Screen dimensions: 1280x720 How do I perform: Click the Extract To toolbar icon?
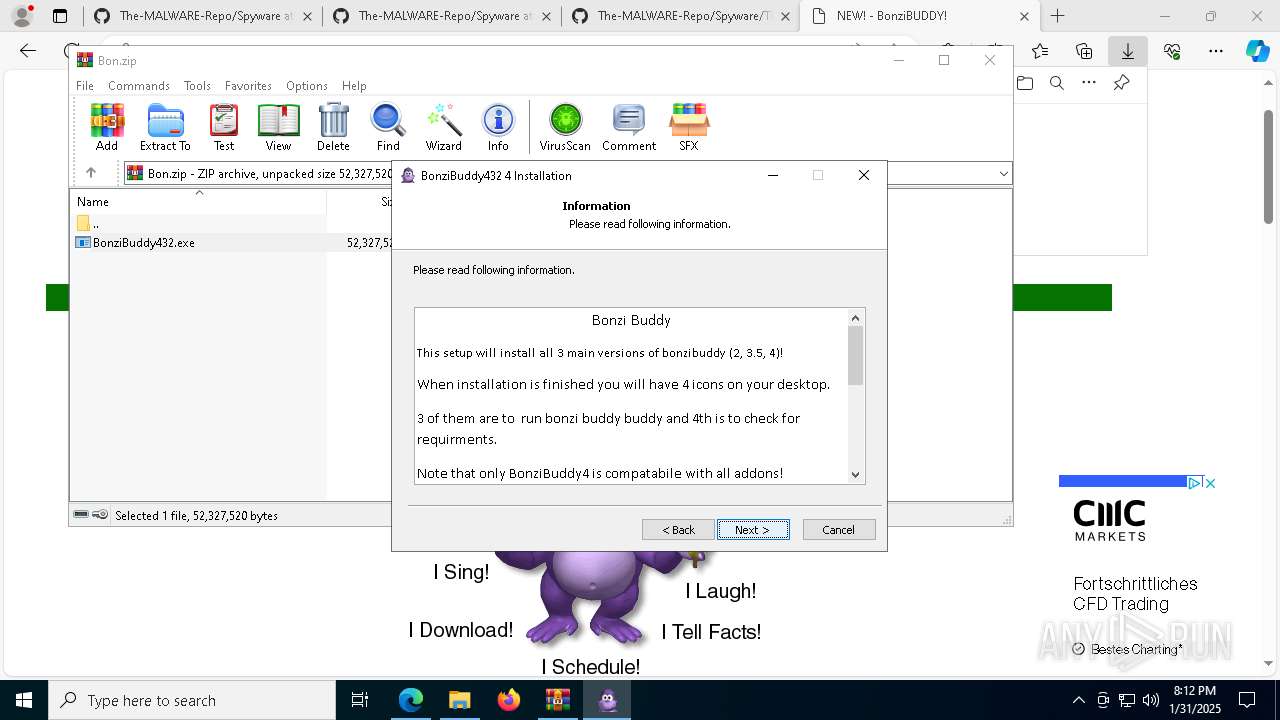click(x=165, y=127)
